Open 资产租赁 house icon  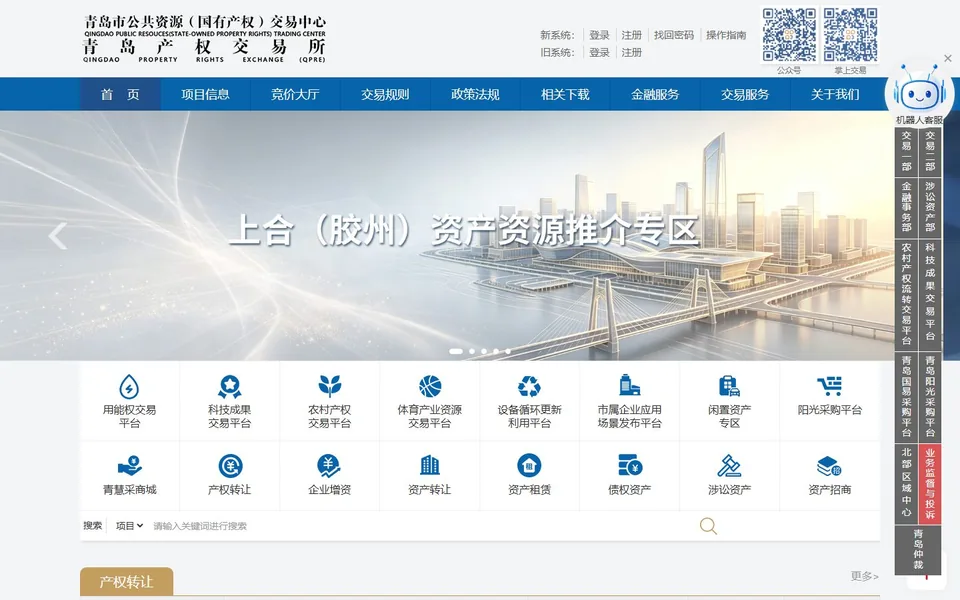point(530,465)
